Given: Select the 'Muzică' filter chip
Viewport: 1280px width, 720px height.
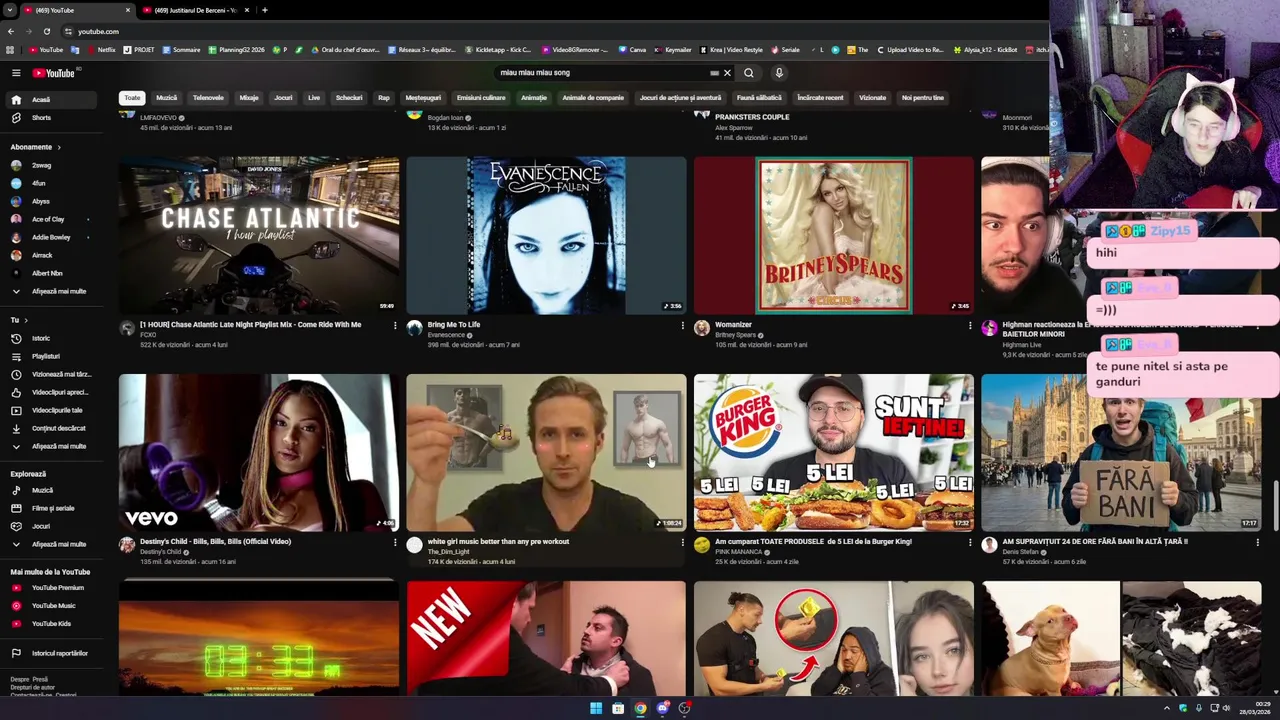Looking at the screenshot, I should click(167, 98).
